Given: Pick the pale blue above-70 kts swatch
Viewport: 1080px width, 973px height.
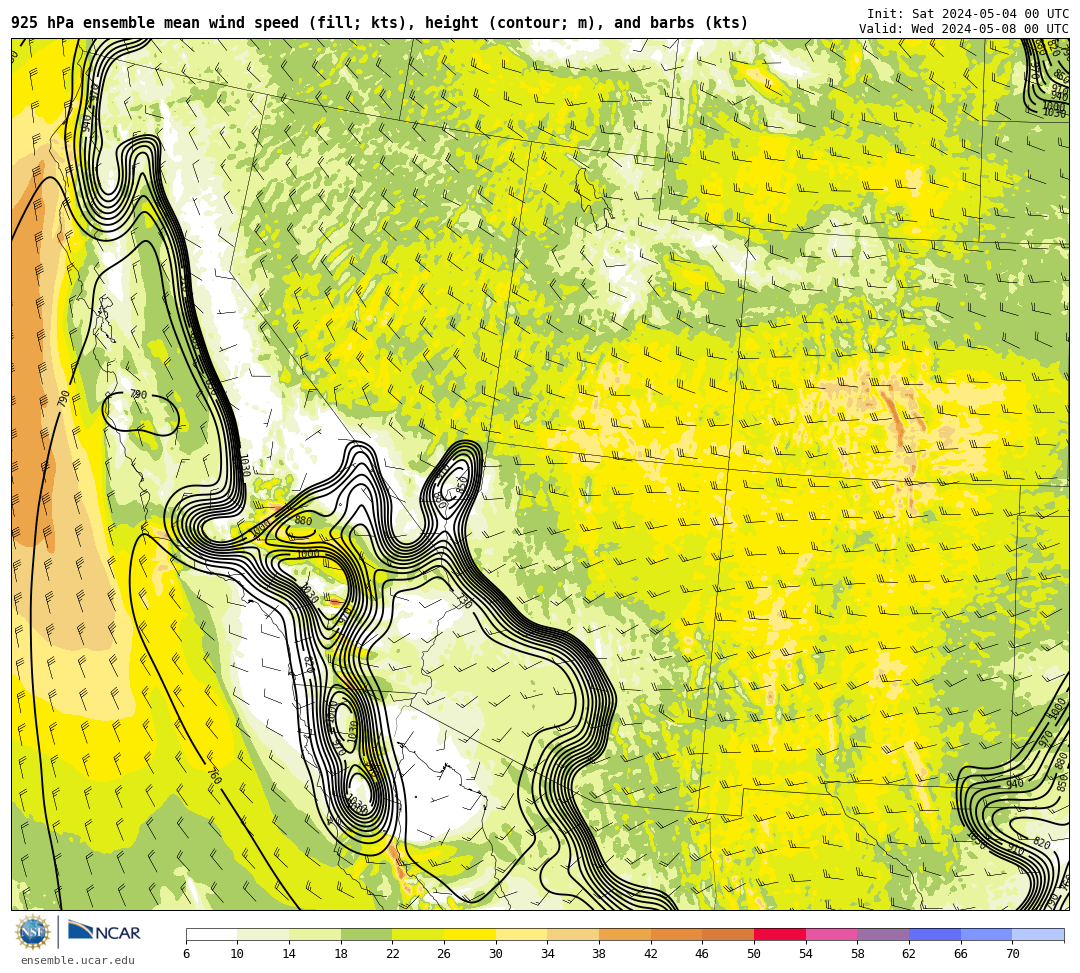Looking at the screenshot, I should (1038, 934).
